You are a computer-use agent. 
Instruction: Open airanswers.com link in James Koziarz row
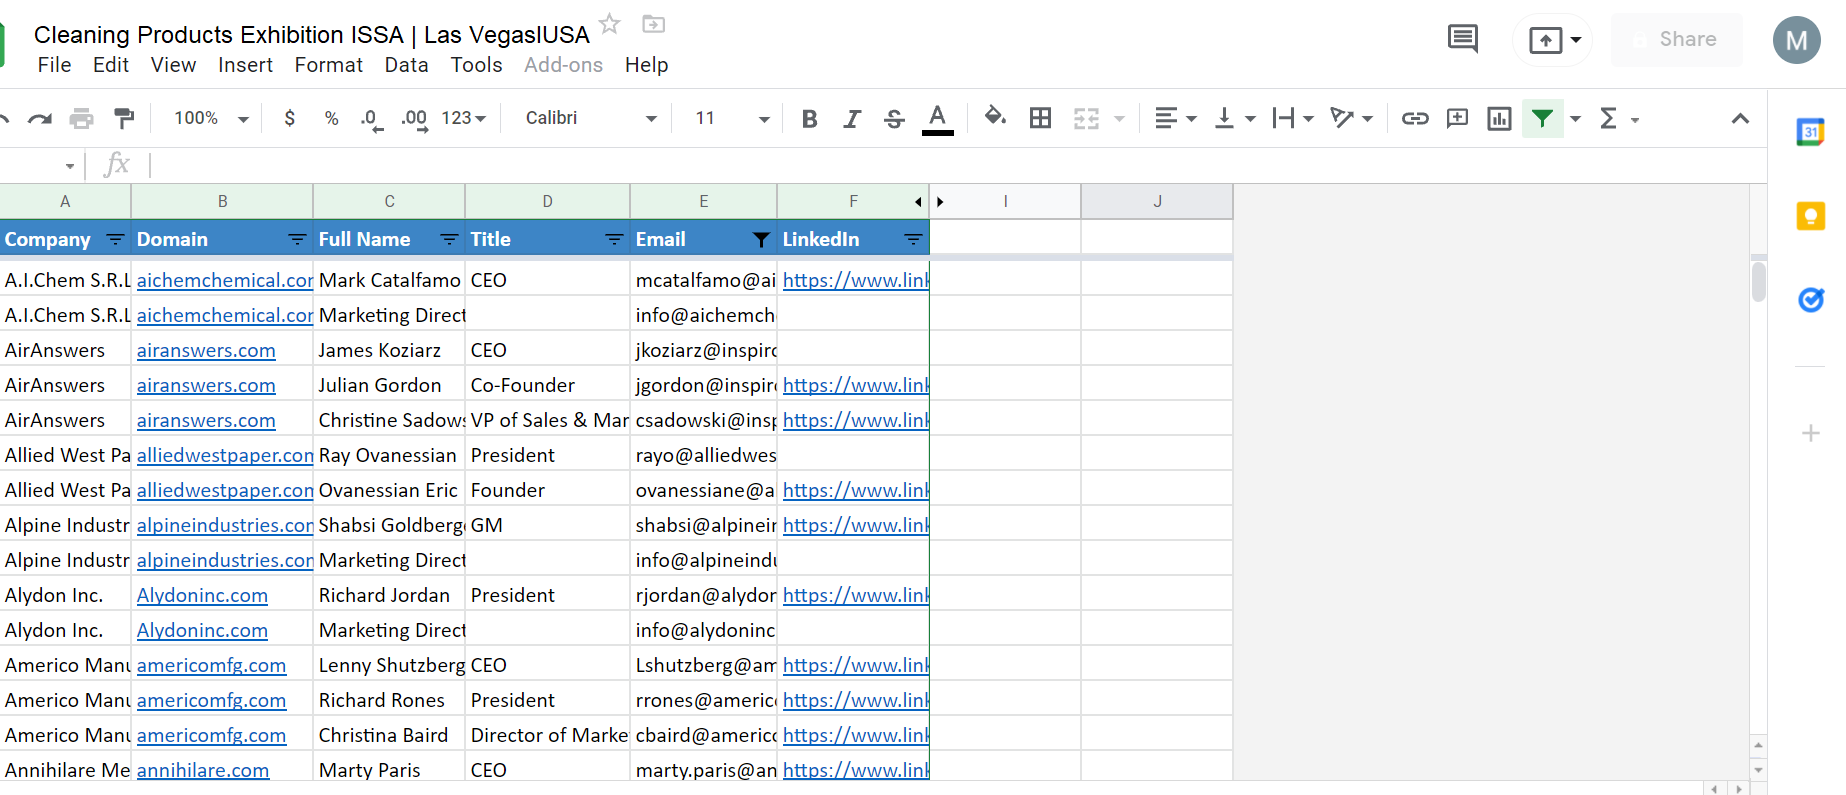(x=206, y=351)
